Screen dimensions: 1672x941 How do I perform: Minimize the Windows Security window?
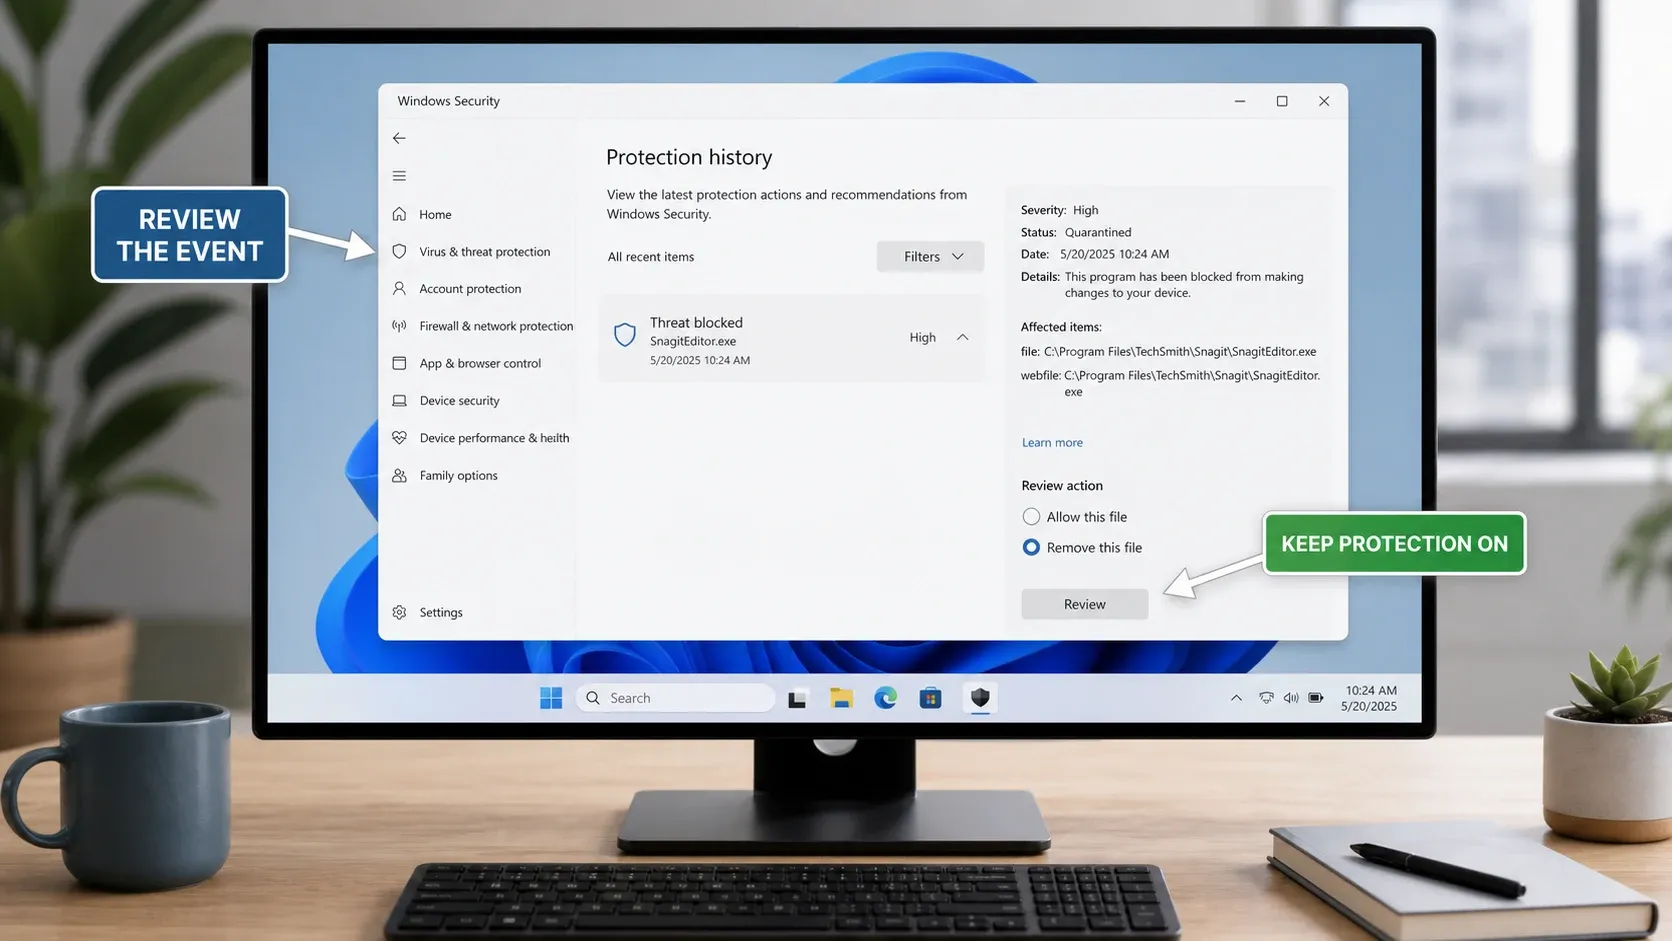tap(1240, 101)
